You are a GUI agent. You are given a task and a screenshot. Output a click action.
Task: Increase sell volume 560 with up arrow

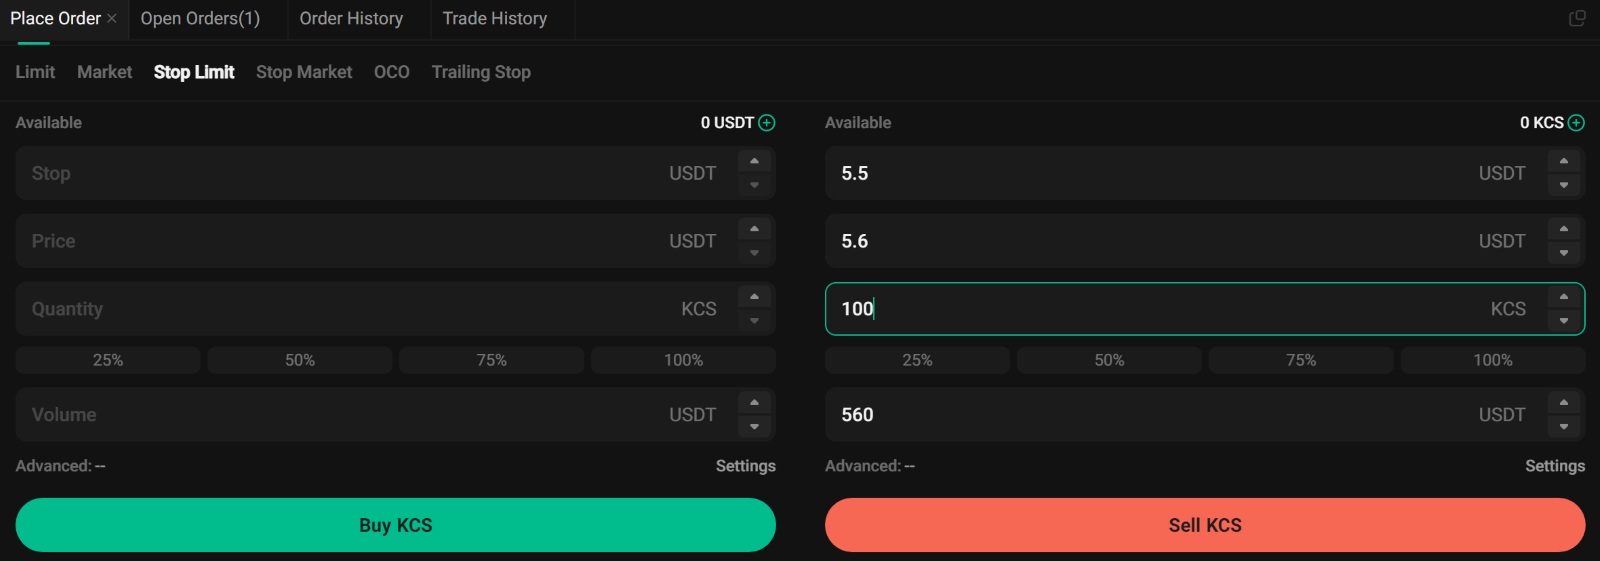[x=1564, y=403]
